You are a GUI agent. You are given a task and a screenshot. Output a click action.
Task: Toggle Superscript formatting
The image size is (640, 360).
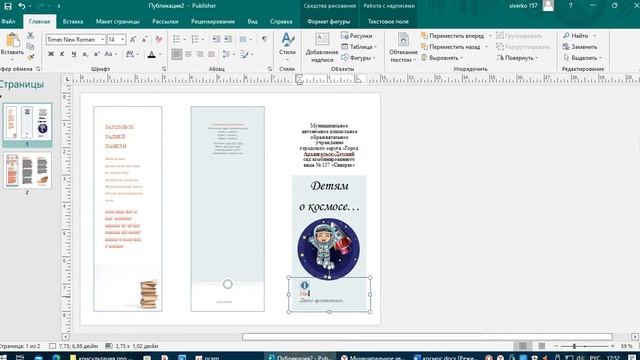coord(96,54)
